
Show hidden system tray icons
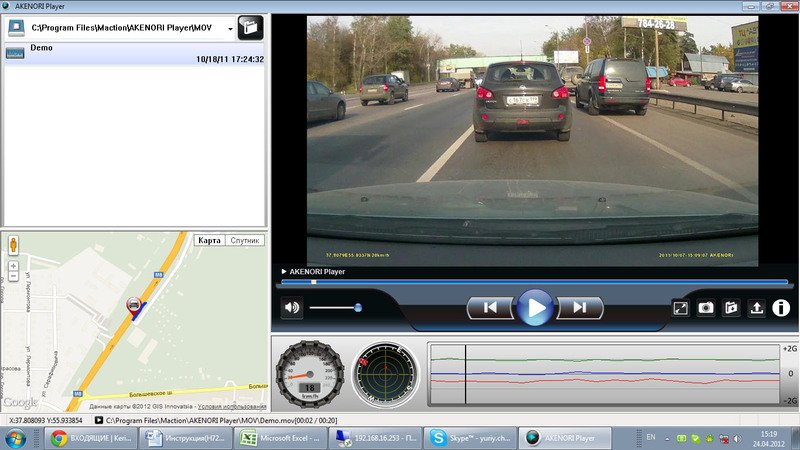point(667,438)
